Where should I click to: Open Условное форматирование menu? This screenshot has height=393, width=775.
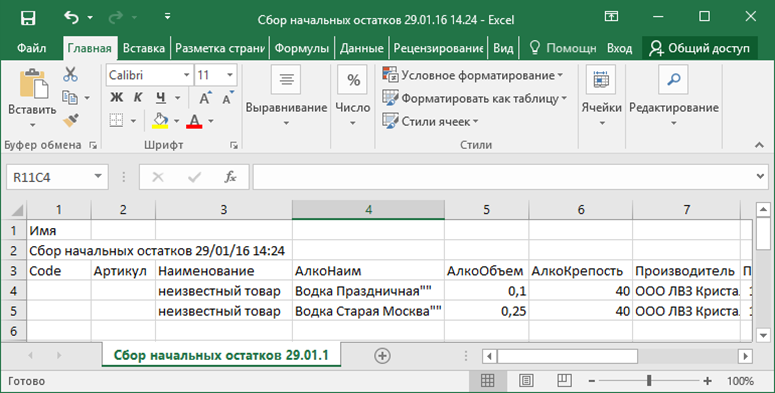(x=473, y=75)
